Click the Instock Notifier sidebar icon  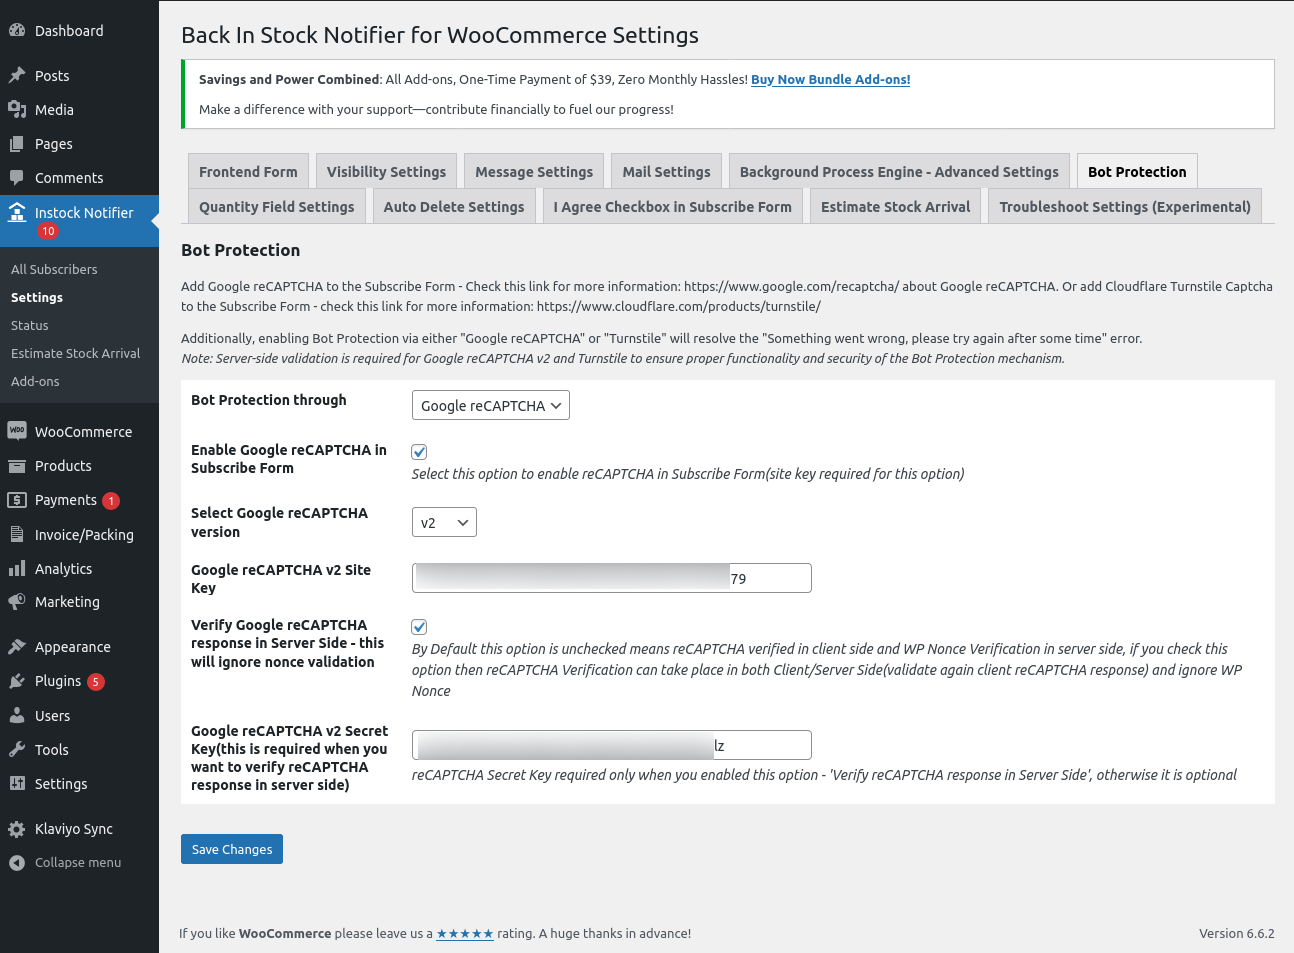coord(17,213)
